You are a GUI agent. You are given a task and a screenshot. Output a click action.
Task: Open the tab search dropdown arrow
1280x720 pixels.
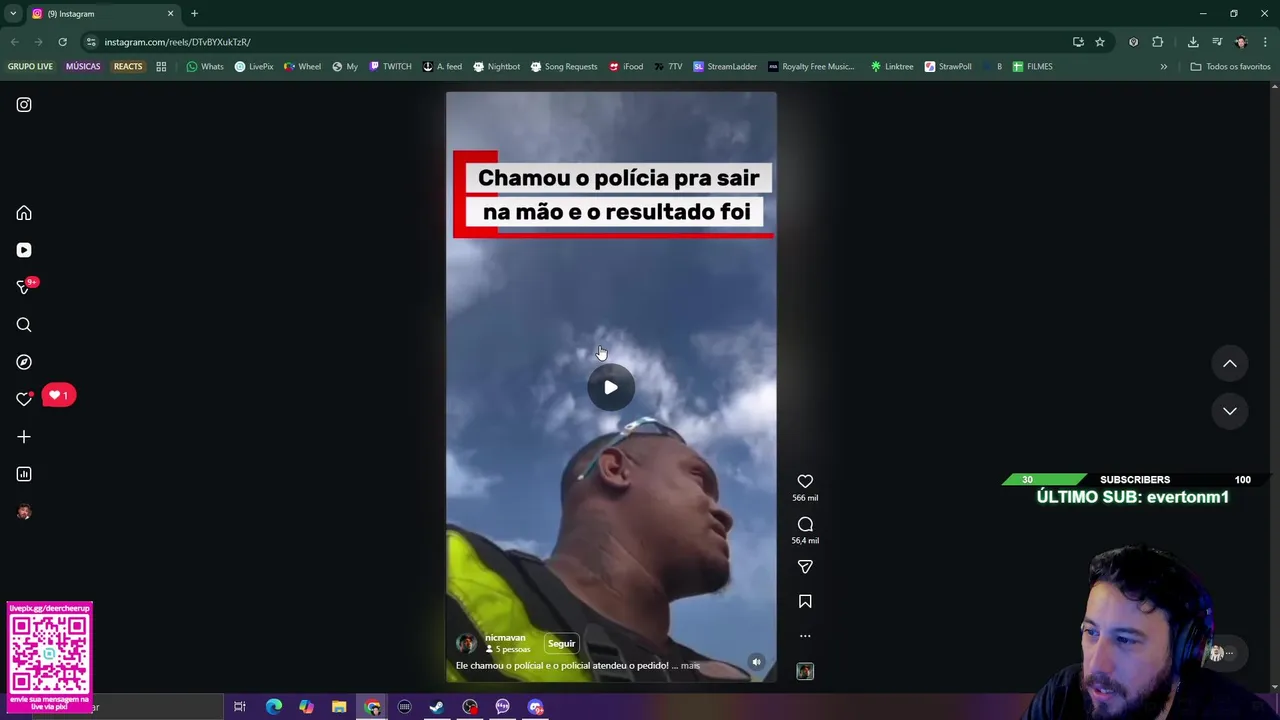pos(13,14)
